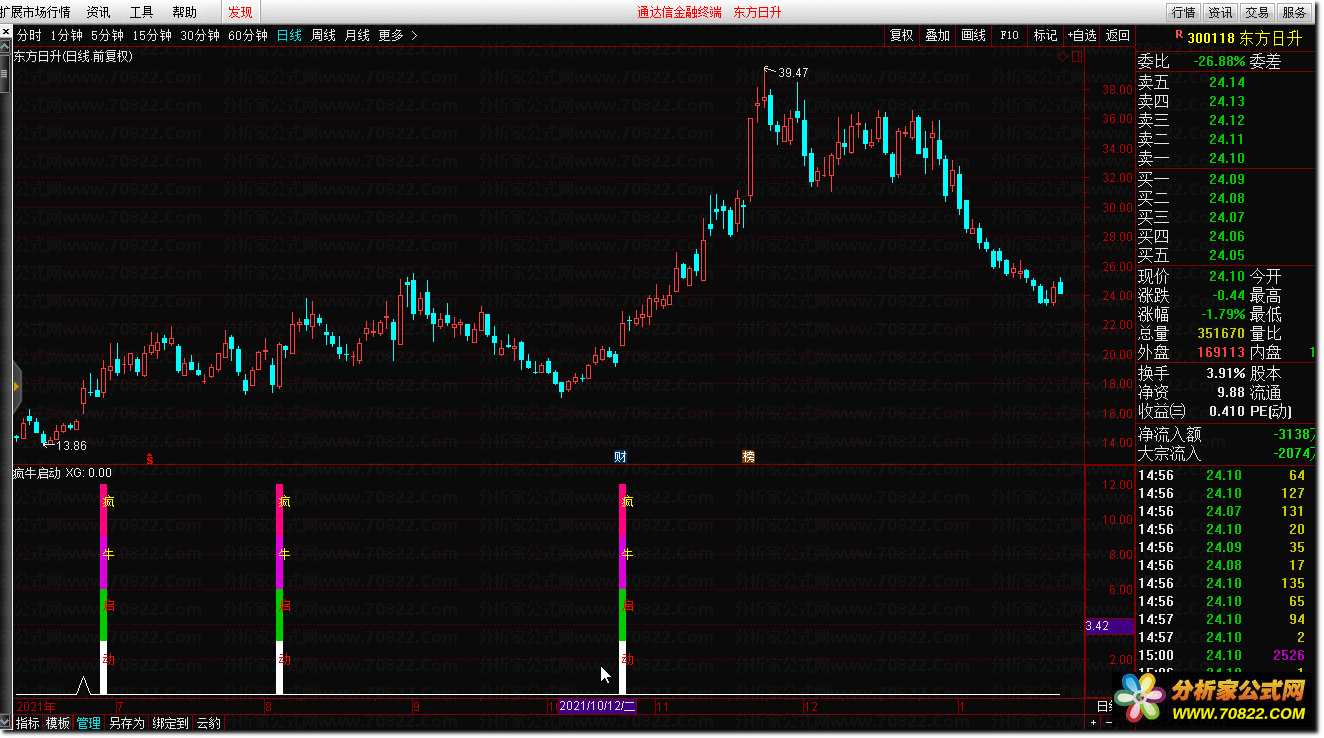Select the 30分钟 period

pyautogui.click(x=200, y=35)
